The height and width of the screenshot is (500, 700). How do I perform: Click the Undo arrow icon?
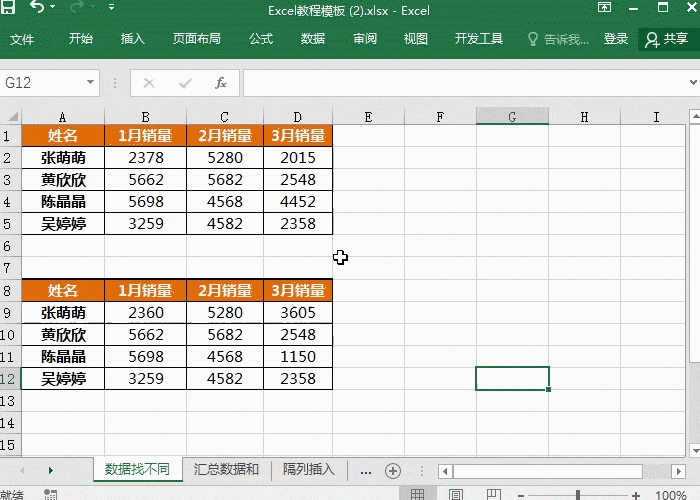coord(38,11)
